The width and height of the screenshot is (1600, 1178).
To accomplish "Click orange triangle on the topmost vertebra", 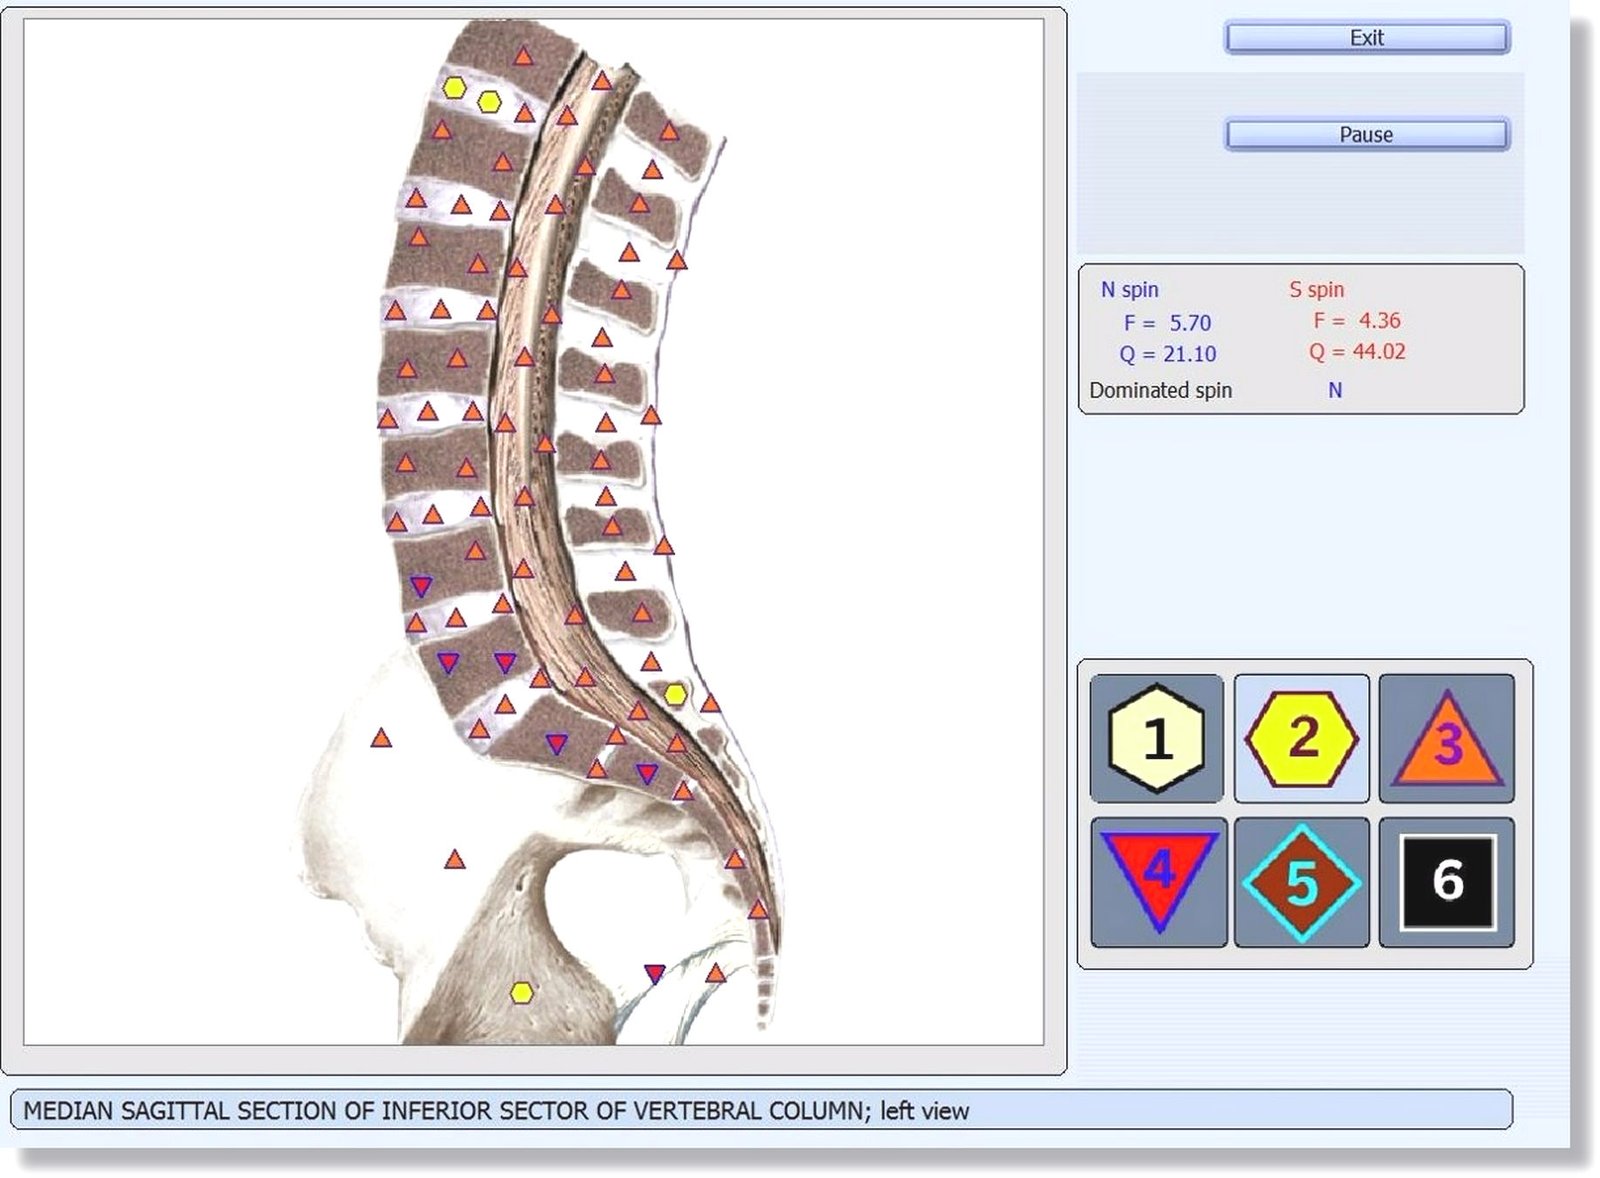I will tap(523, 56).
